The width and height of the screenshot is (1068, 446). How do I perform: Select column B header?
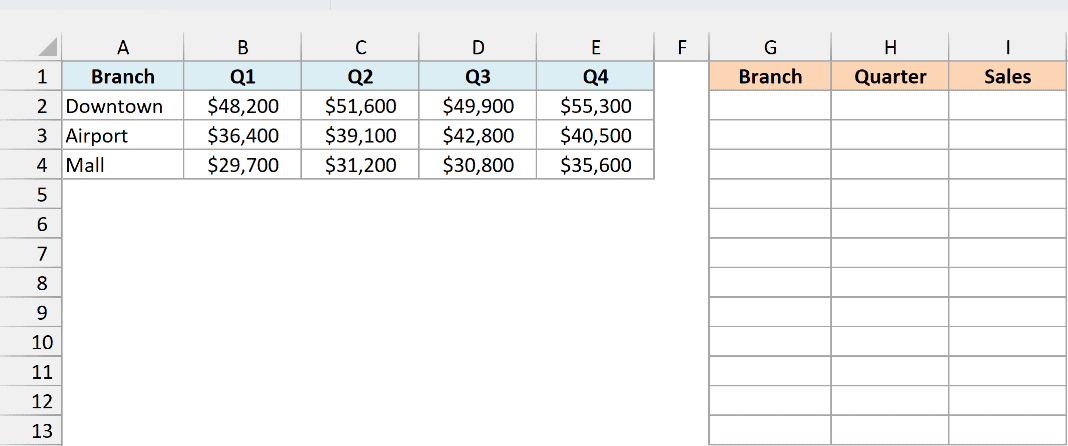click(x=242, y=47)
